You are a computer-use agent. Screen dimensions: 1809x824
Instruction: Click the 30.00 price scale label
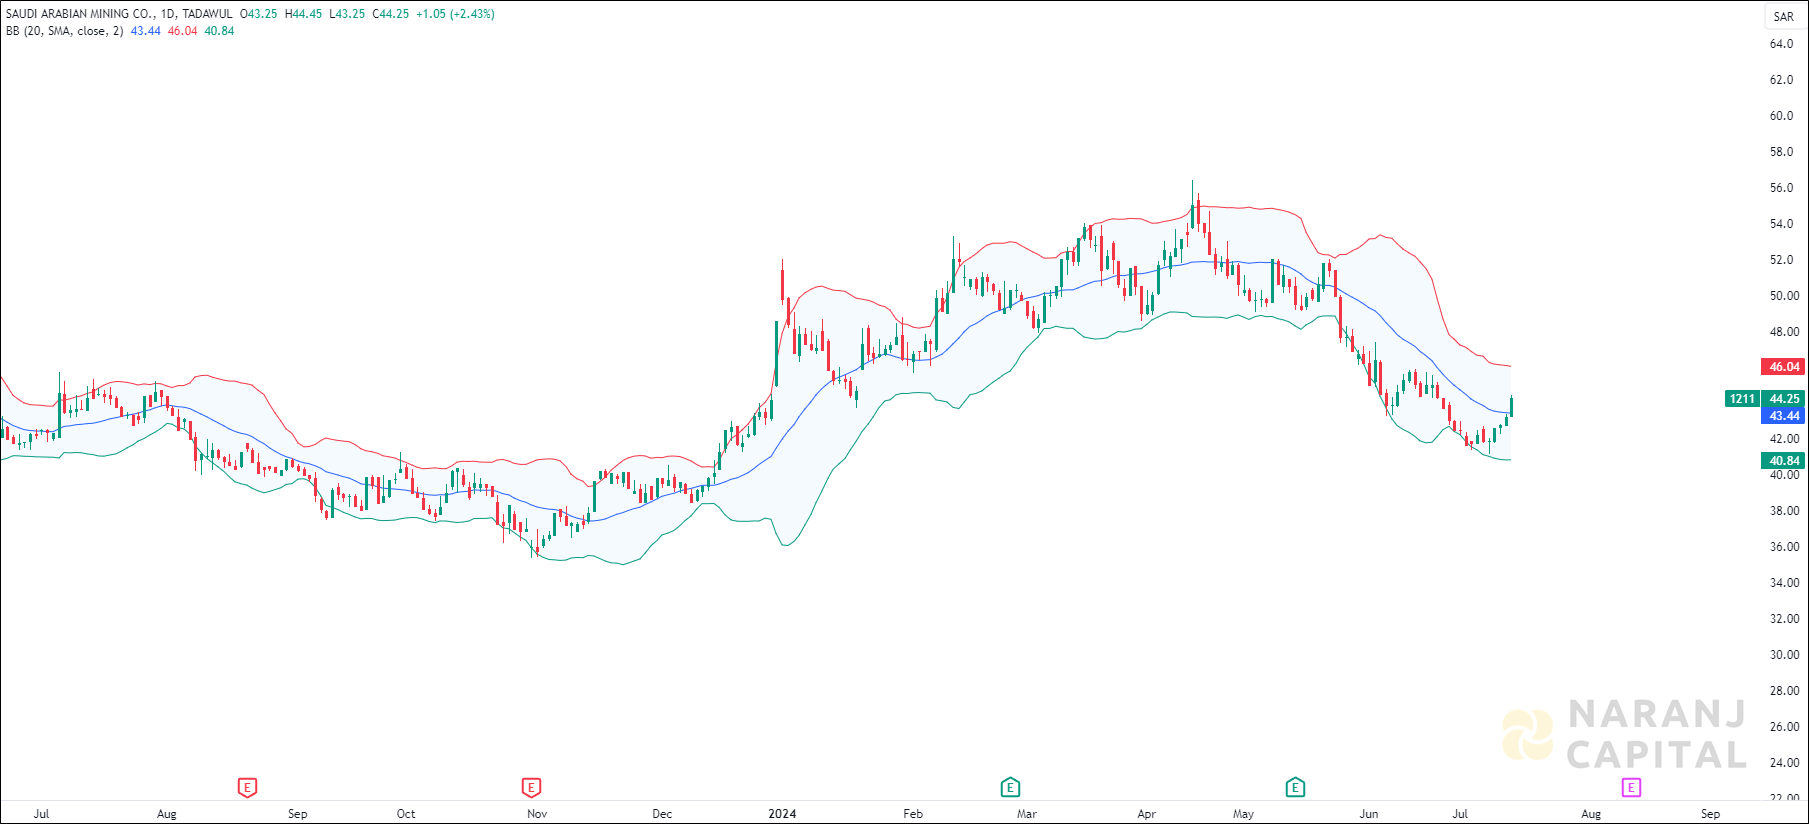(x=1784, y=655)
